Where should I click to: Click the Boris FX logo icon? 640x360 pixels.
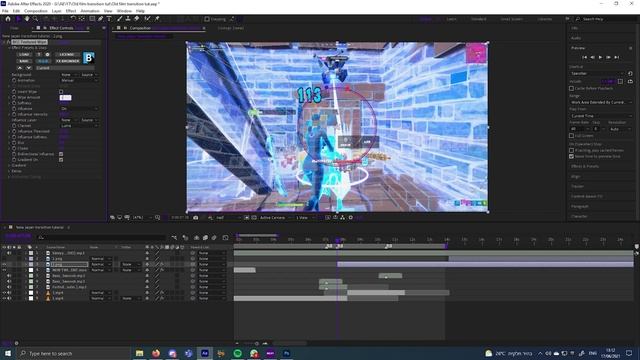89,58
